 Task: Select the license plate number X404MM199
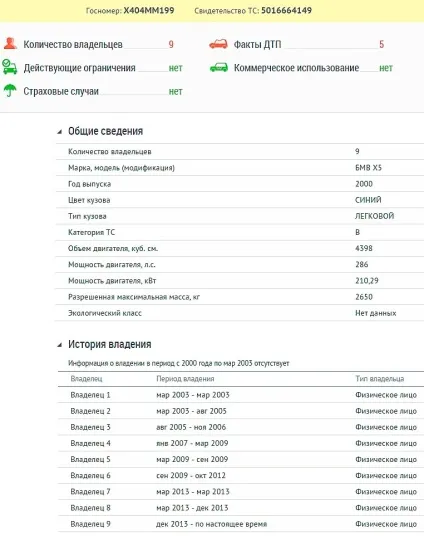[149, 10]
